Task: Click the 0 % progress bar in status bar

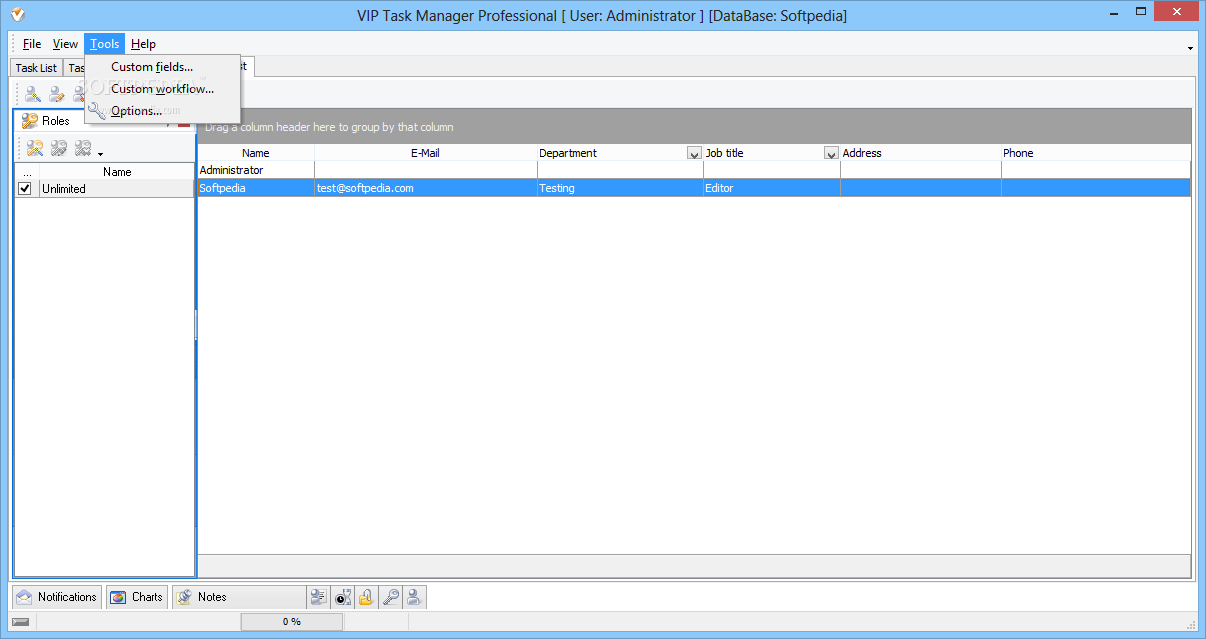Action: [x=292, y=622]
